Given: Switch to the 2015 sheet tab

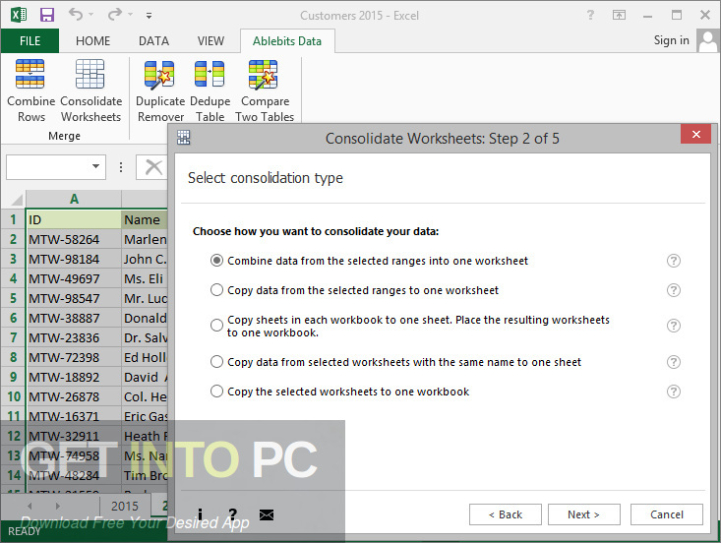Looking at the screenshot, I should (x=125, y=506).
